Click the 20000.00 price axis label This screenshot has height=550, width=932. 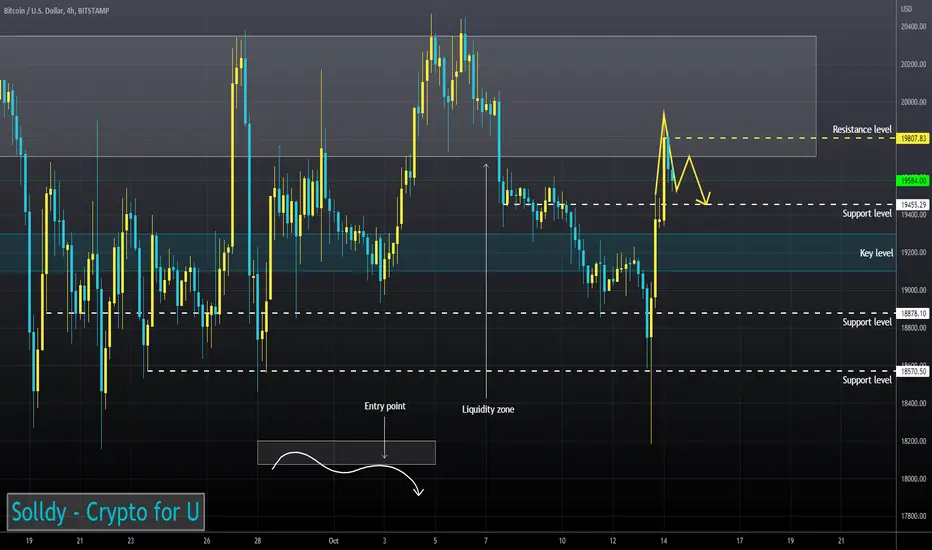[x=913, y=102]
